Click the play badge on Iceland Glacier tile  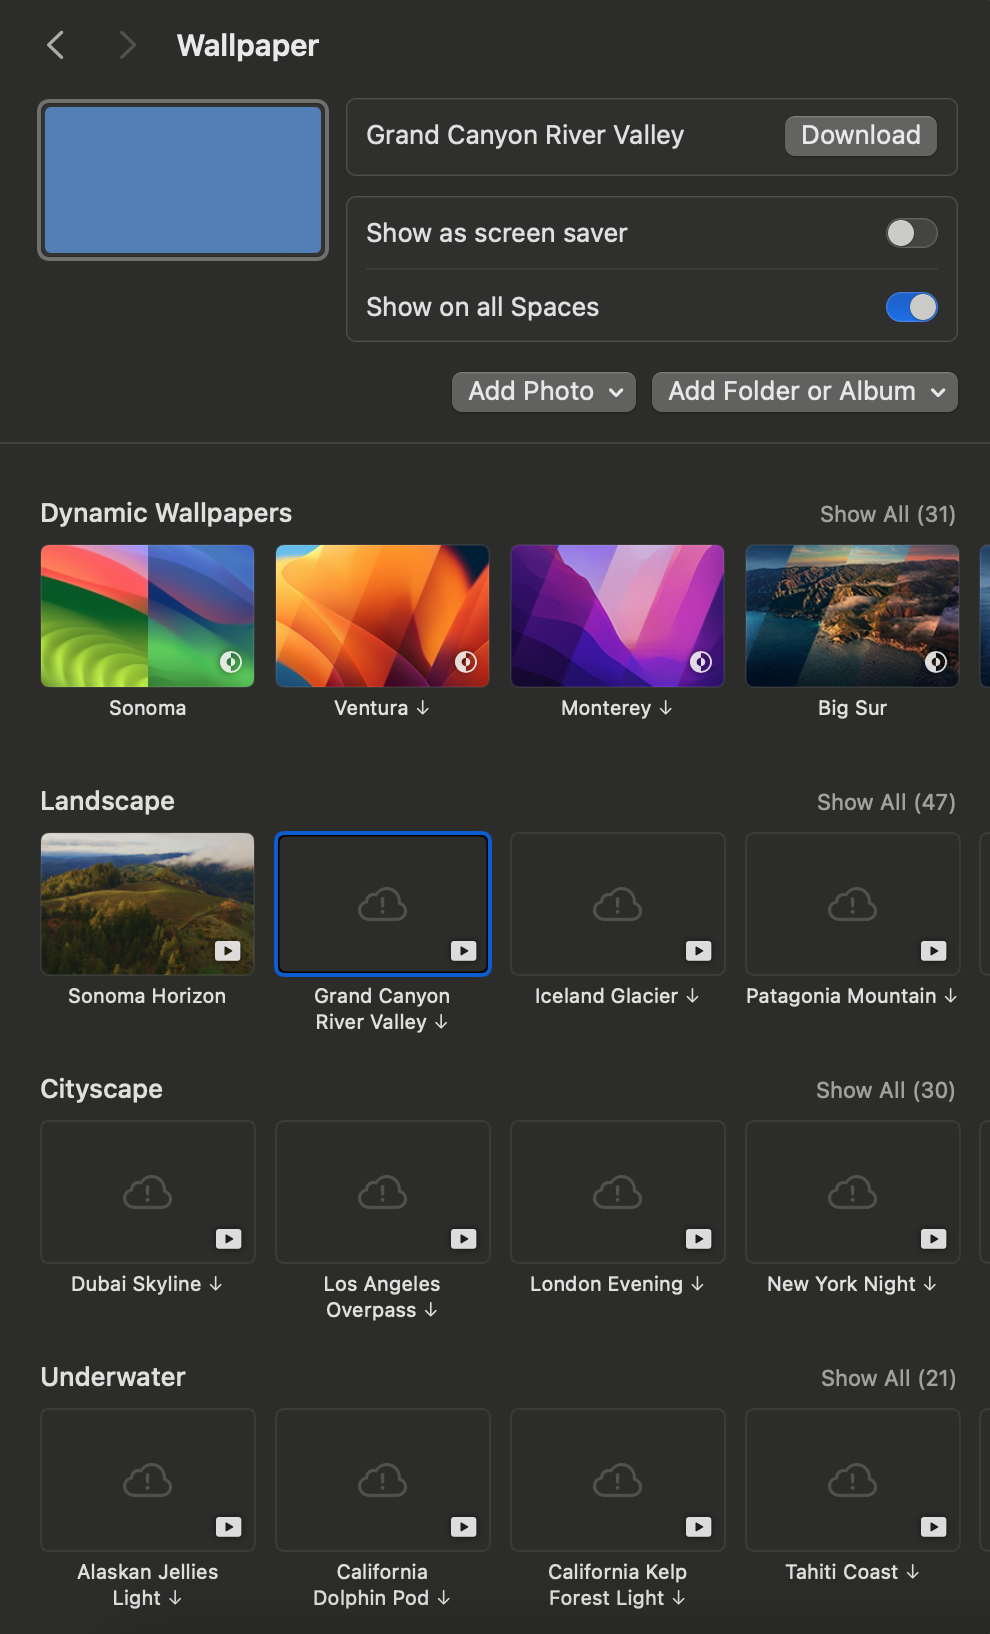pyautogui.click(x=698, y=951)
